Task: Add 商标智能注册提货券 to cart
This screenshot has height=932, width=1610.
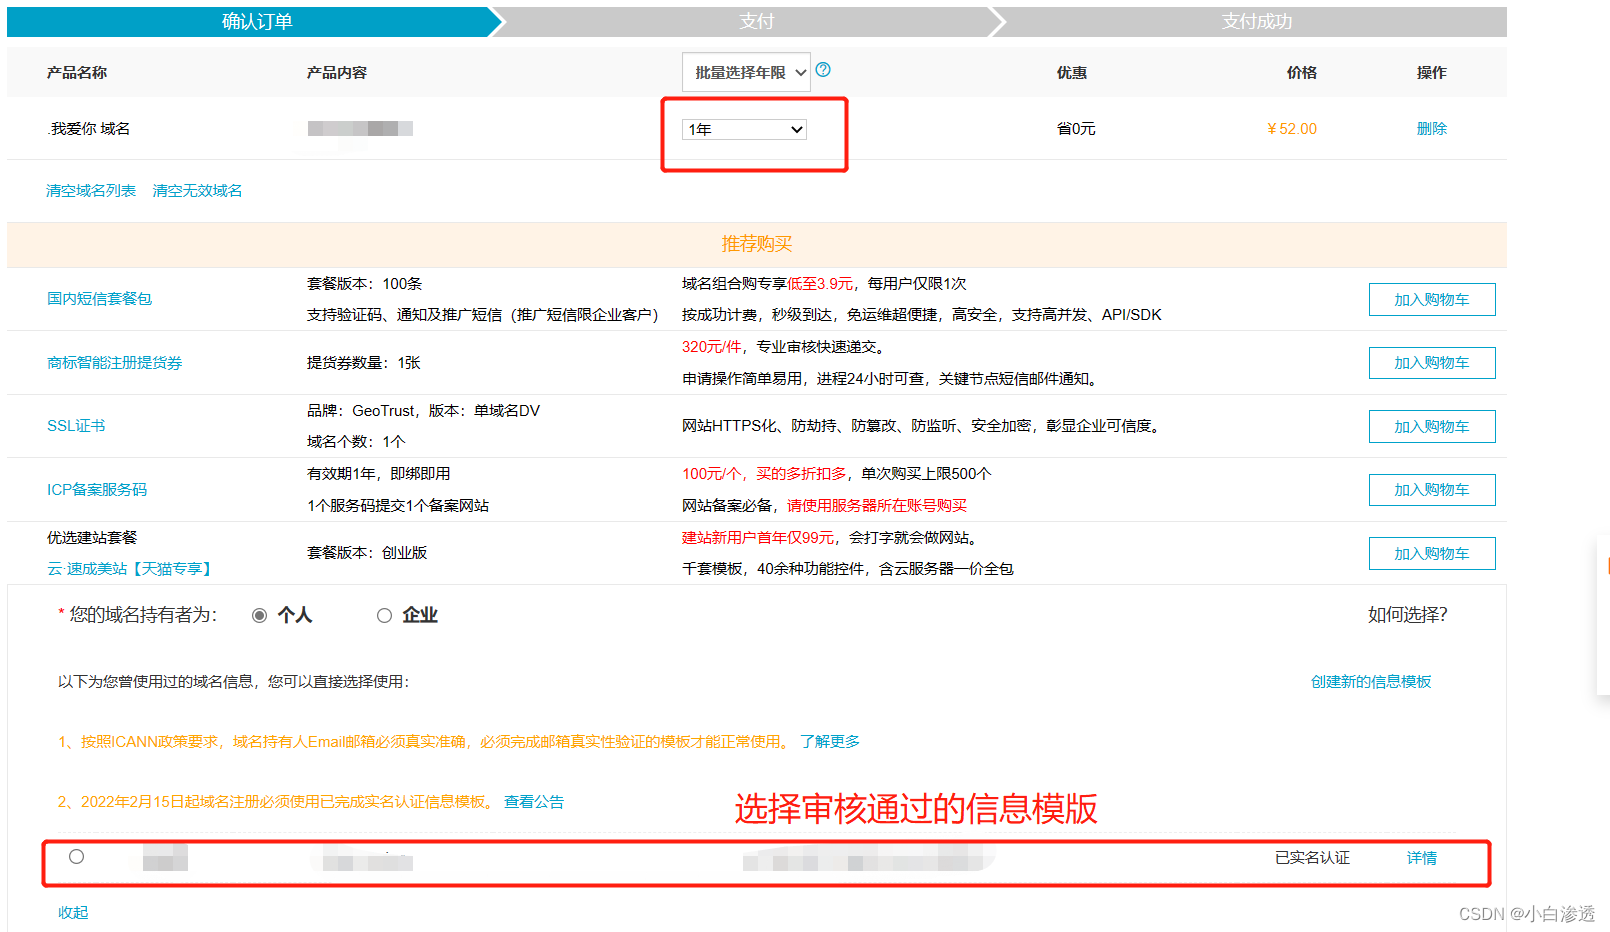Action: 1432,363
